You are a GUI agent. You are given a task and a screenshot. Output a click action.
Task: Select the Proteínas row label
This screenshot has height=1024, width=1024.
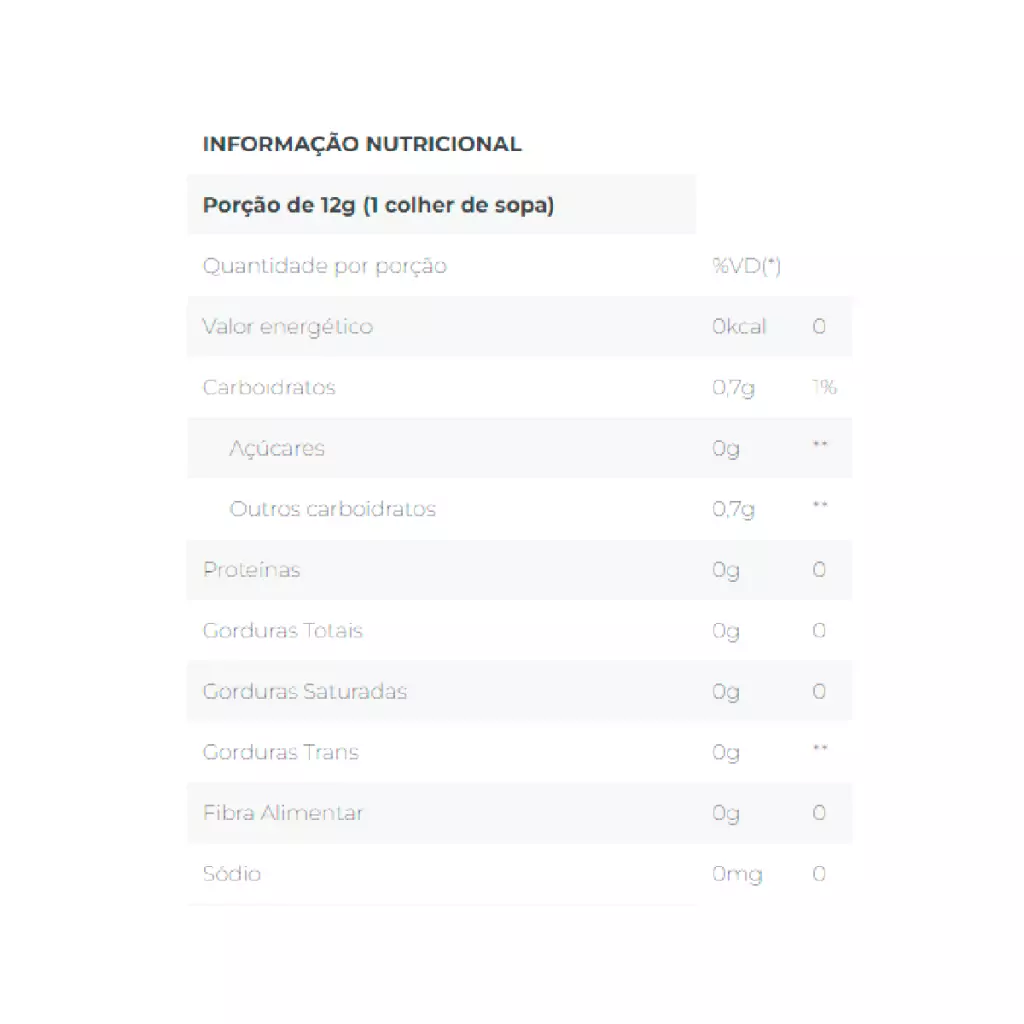[x=251, y=570]
